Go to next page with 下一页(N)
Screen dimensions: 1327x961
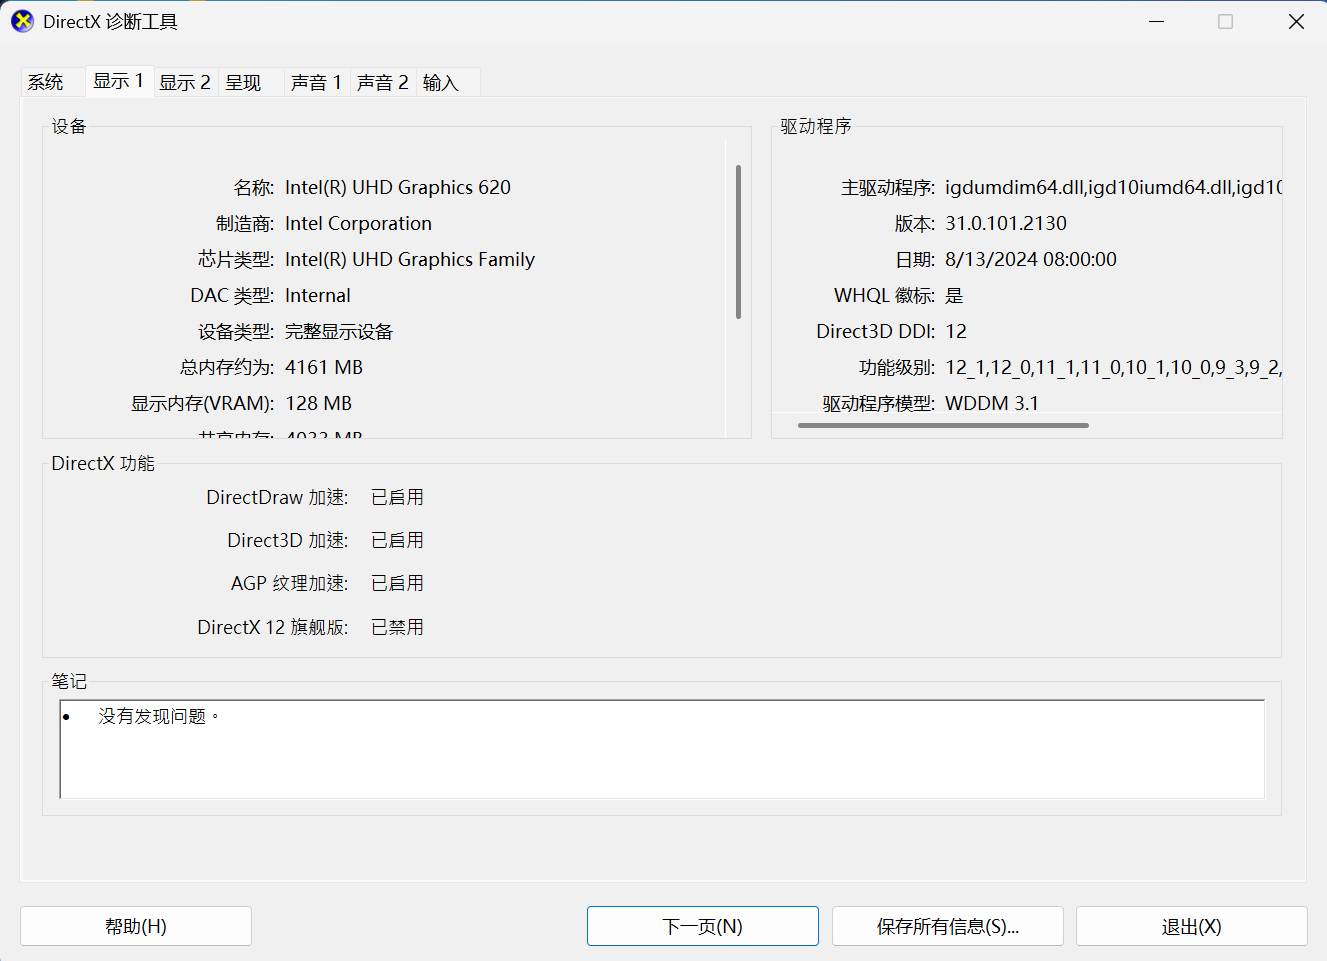tap(703, 926)
